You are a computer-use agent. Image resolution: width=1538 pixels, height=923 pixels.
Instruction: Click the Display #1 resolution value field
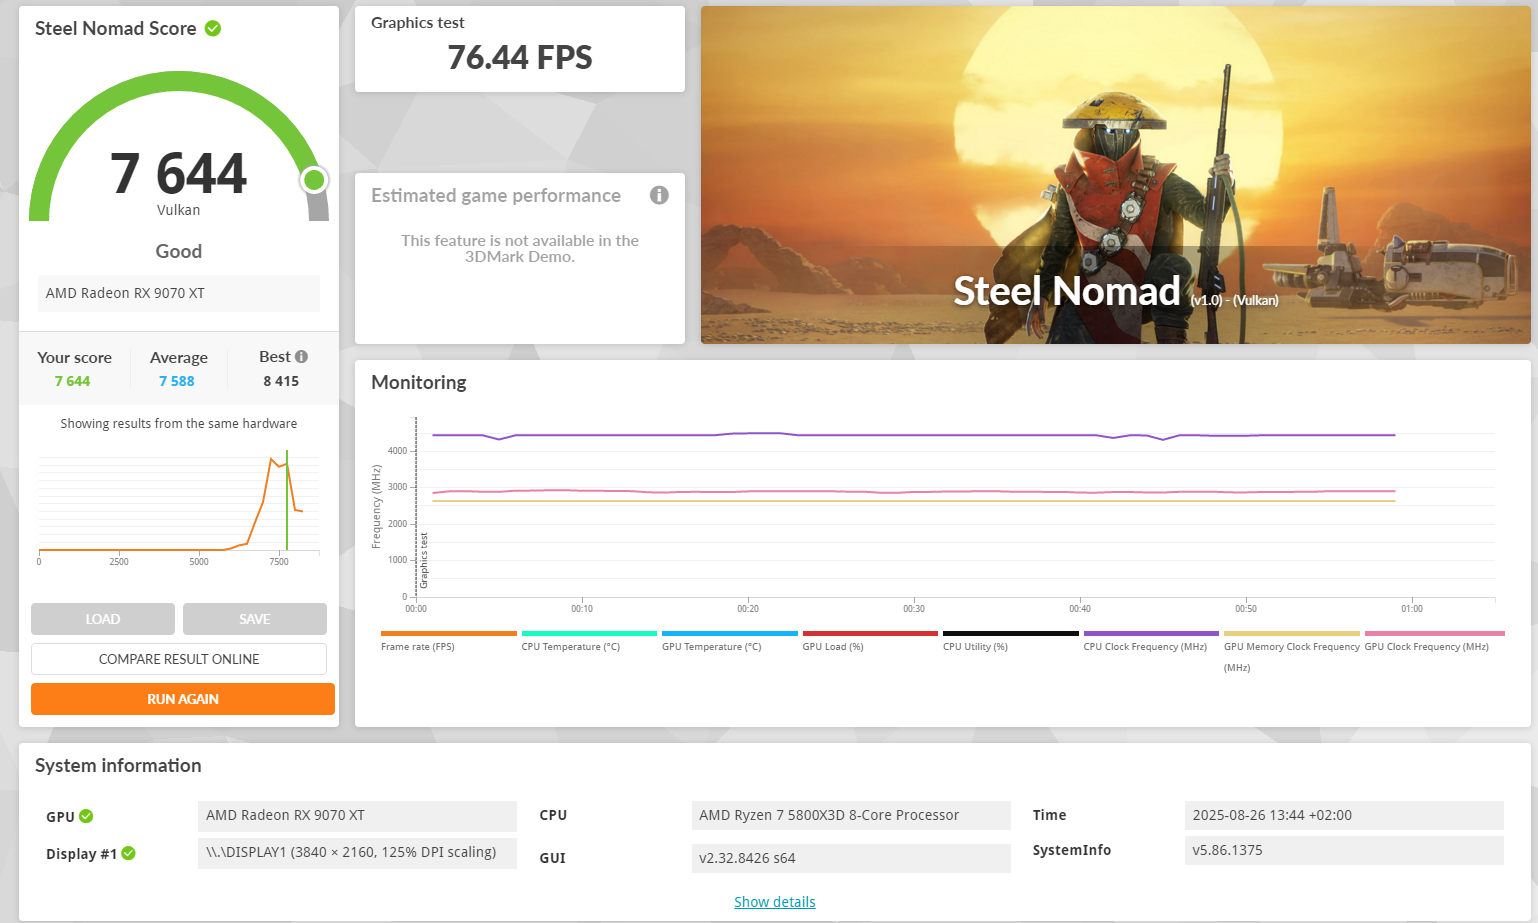coord(357,853)
